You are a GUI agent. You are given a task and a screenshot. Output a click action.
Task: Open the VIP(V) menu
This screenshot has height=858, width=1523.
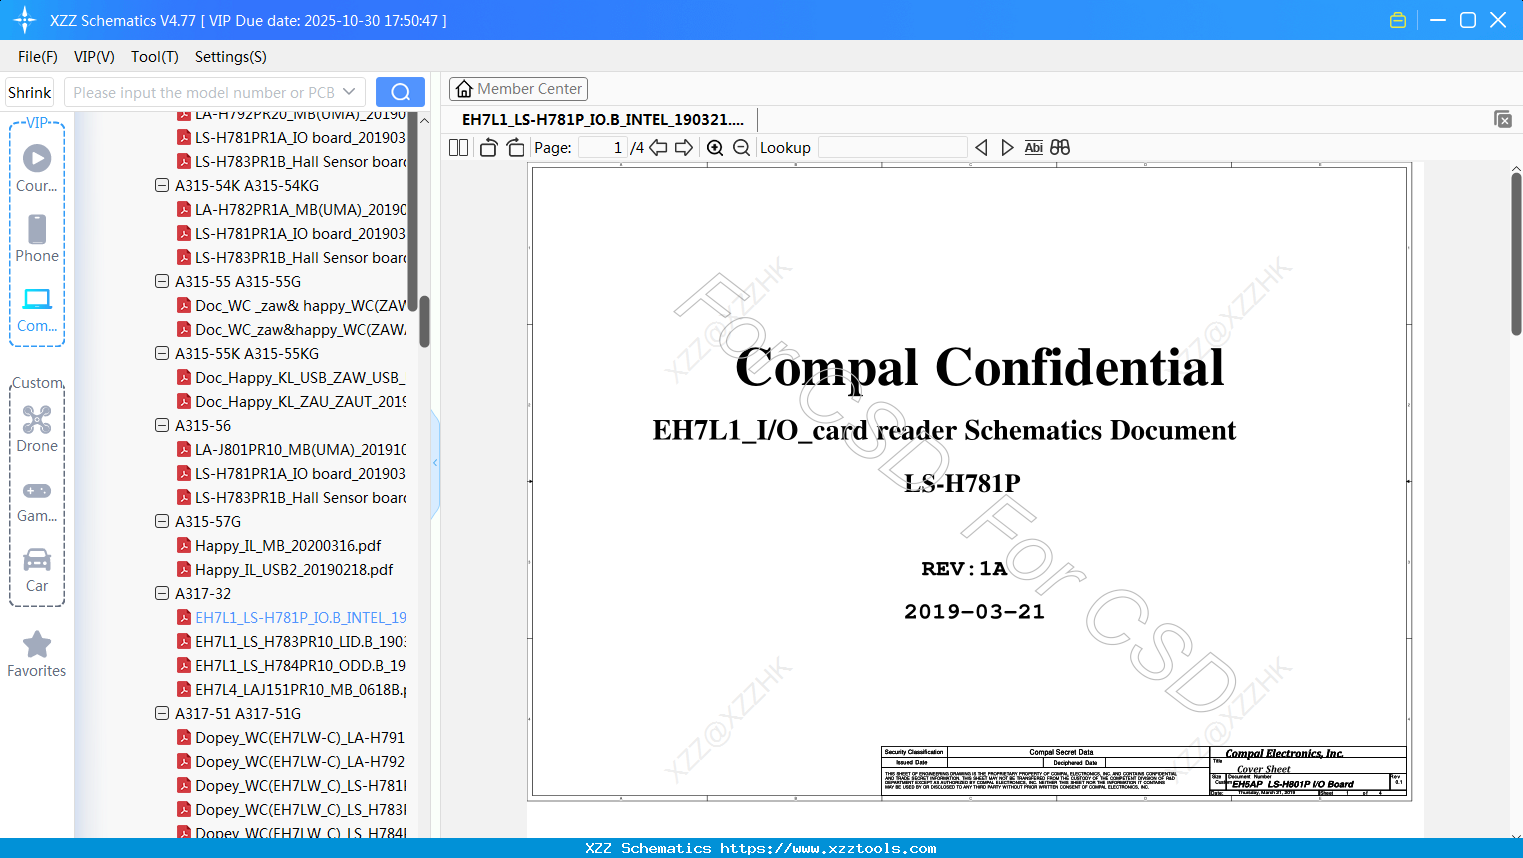pos(94,57)
